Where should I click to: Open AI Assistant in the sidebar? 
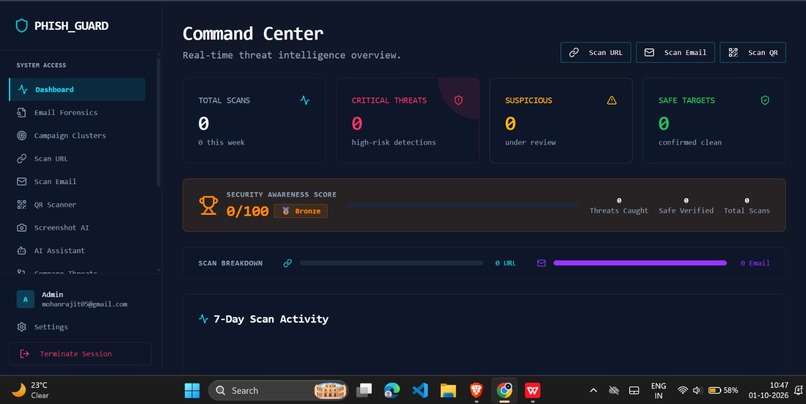(x=77, y=251)
